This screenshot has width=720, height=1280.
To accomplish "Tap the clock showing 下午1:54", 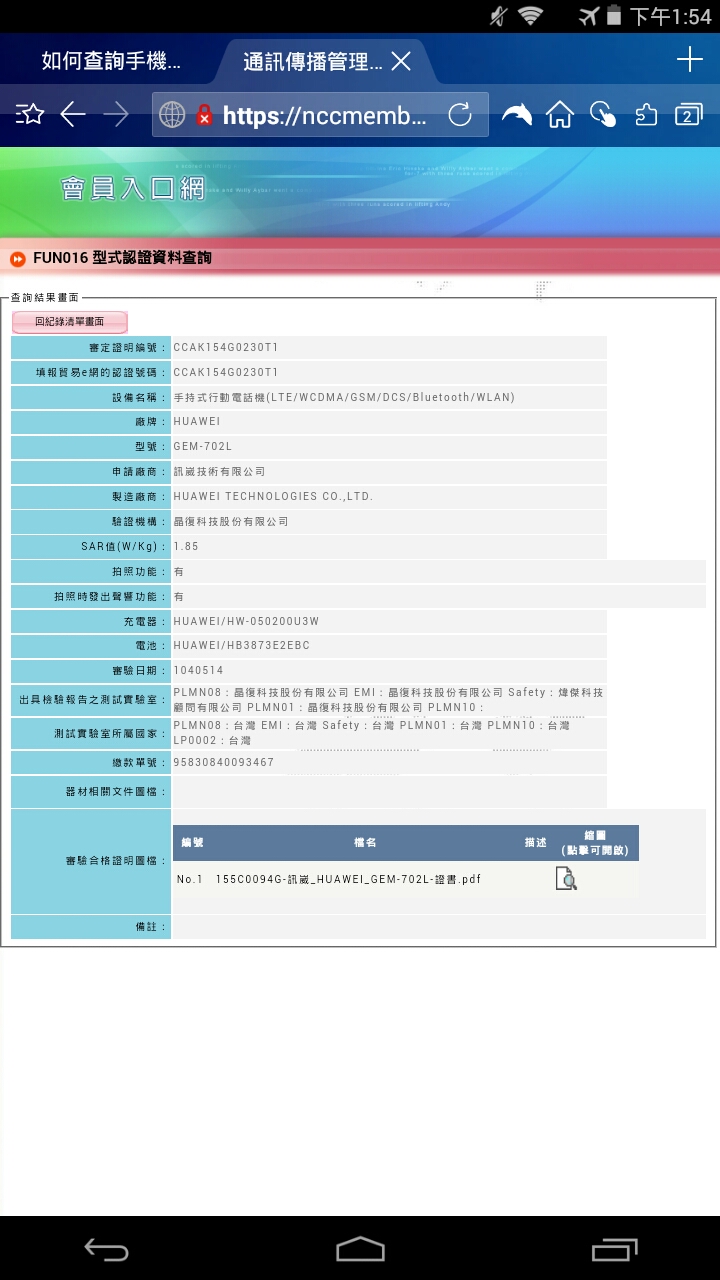I will [671, 16].
